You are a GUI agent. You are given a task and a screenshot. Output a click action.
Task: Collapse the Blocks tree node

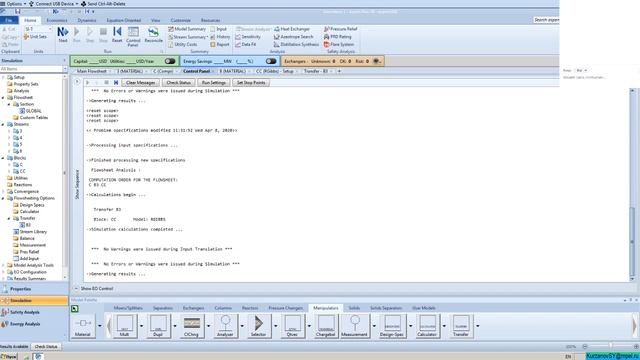click(x=3, y=158)
